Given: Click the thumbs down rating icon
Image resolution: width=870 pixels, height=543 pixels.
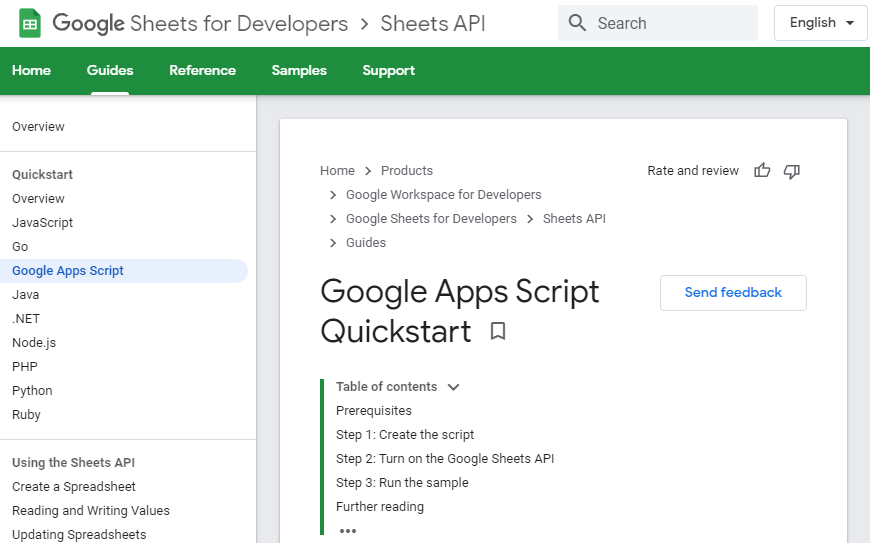Looking at the screenshot, I should click(x=792, y=171).
